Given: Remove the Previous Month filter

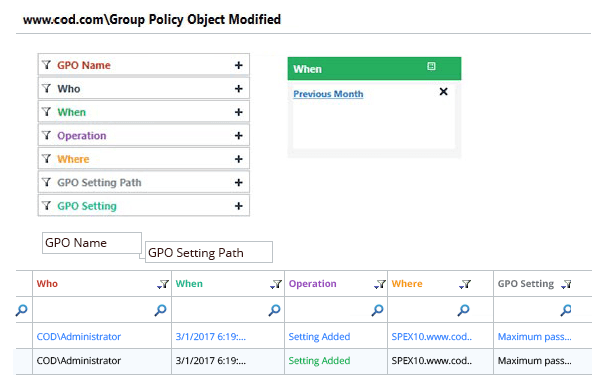Looking at the screenshot, I should pyautogui.click(x=443, y=92).
